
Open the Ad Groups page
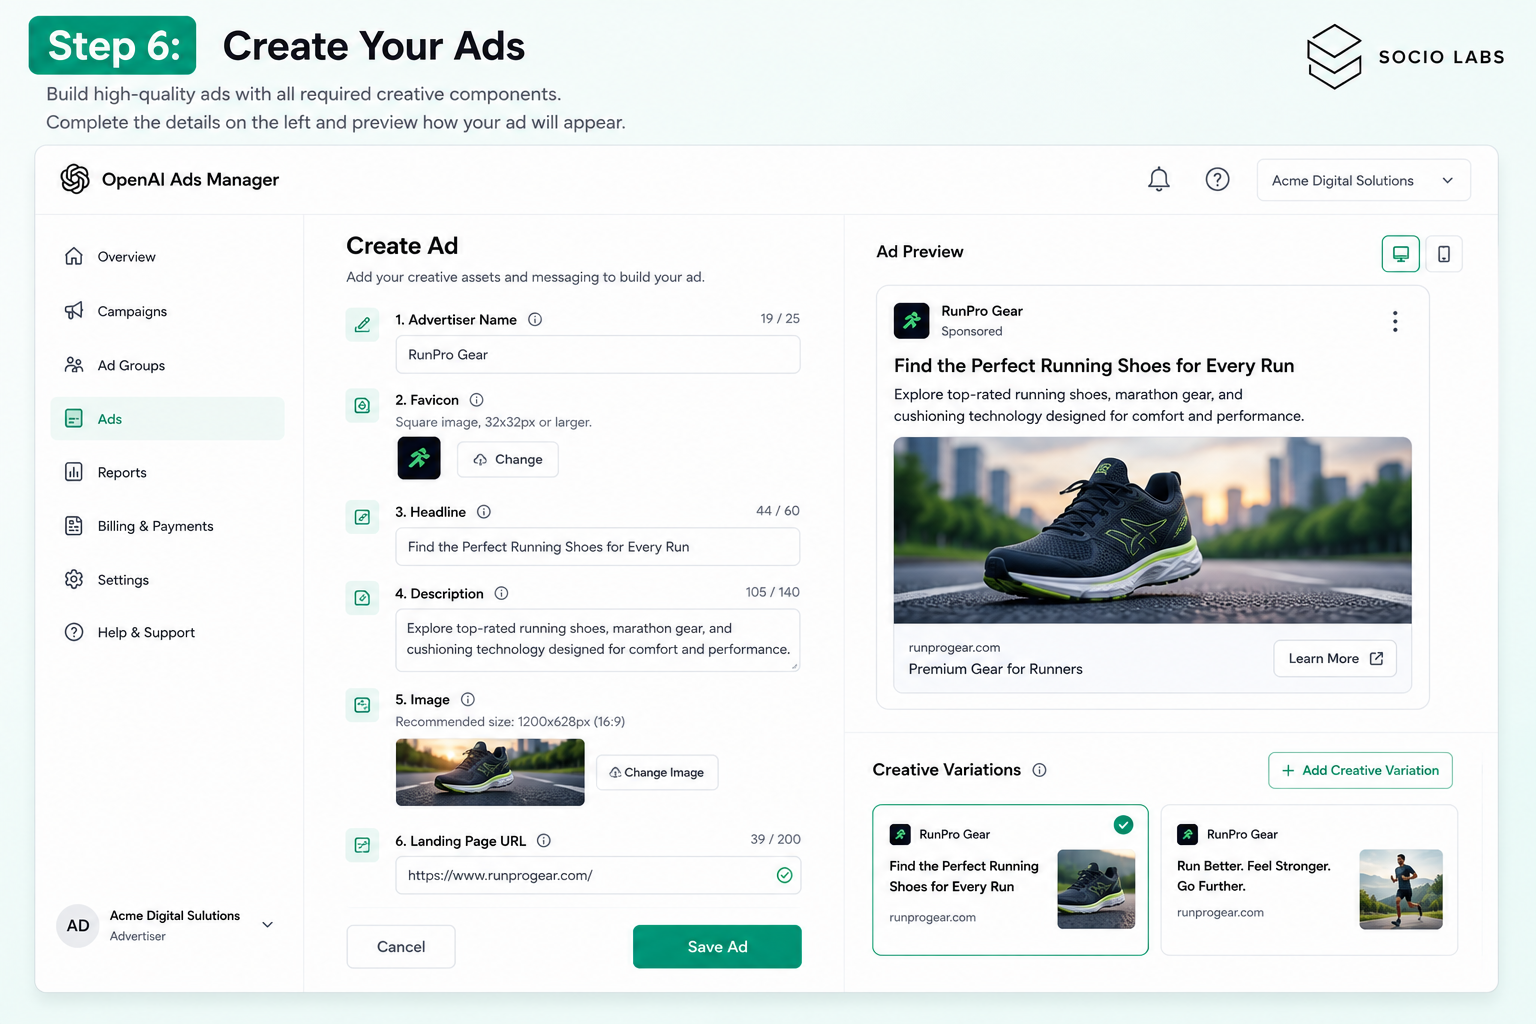click(x=167, y=365)
